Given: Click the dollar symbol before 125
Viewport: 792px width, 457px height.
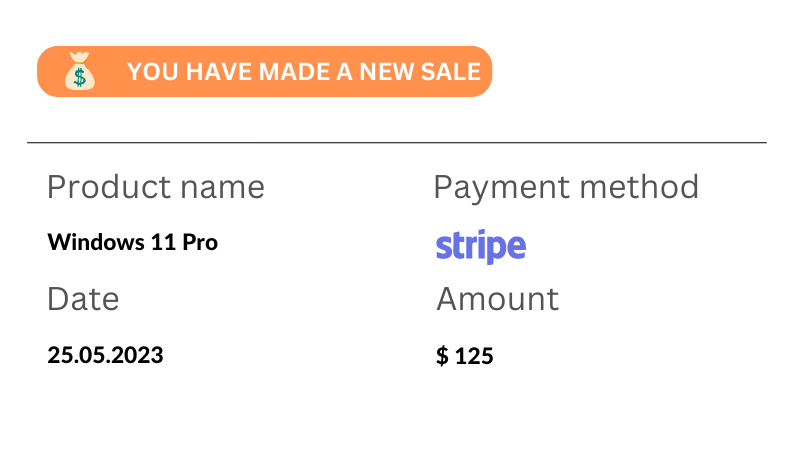Looking at the screenshot, I should pyautogui.click(x=442, y=356).
